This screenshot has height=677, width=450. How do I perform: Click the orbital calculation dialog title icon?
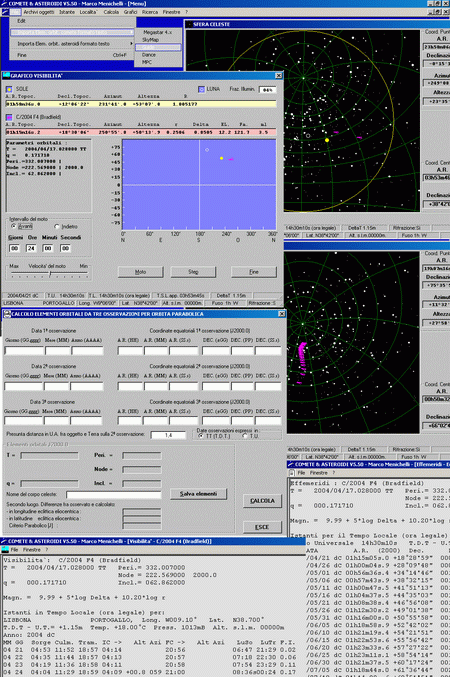pyautogui.click(x=7, y=314)
